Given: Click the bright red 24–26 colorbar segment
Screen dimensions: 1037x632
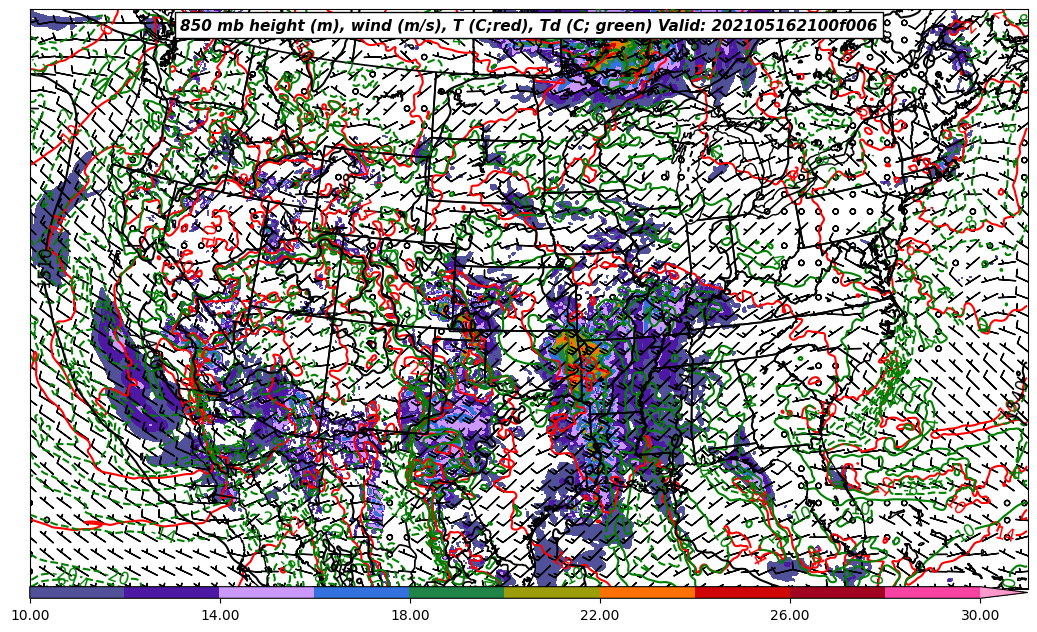Looking at the screenshot, I should [x=742, y=592].
